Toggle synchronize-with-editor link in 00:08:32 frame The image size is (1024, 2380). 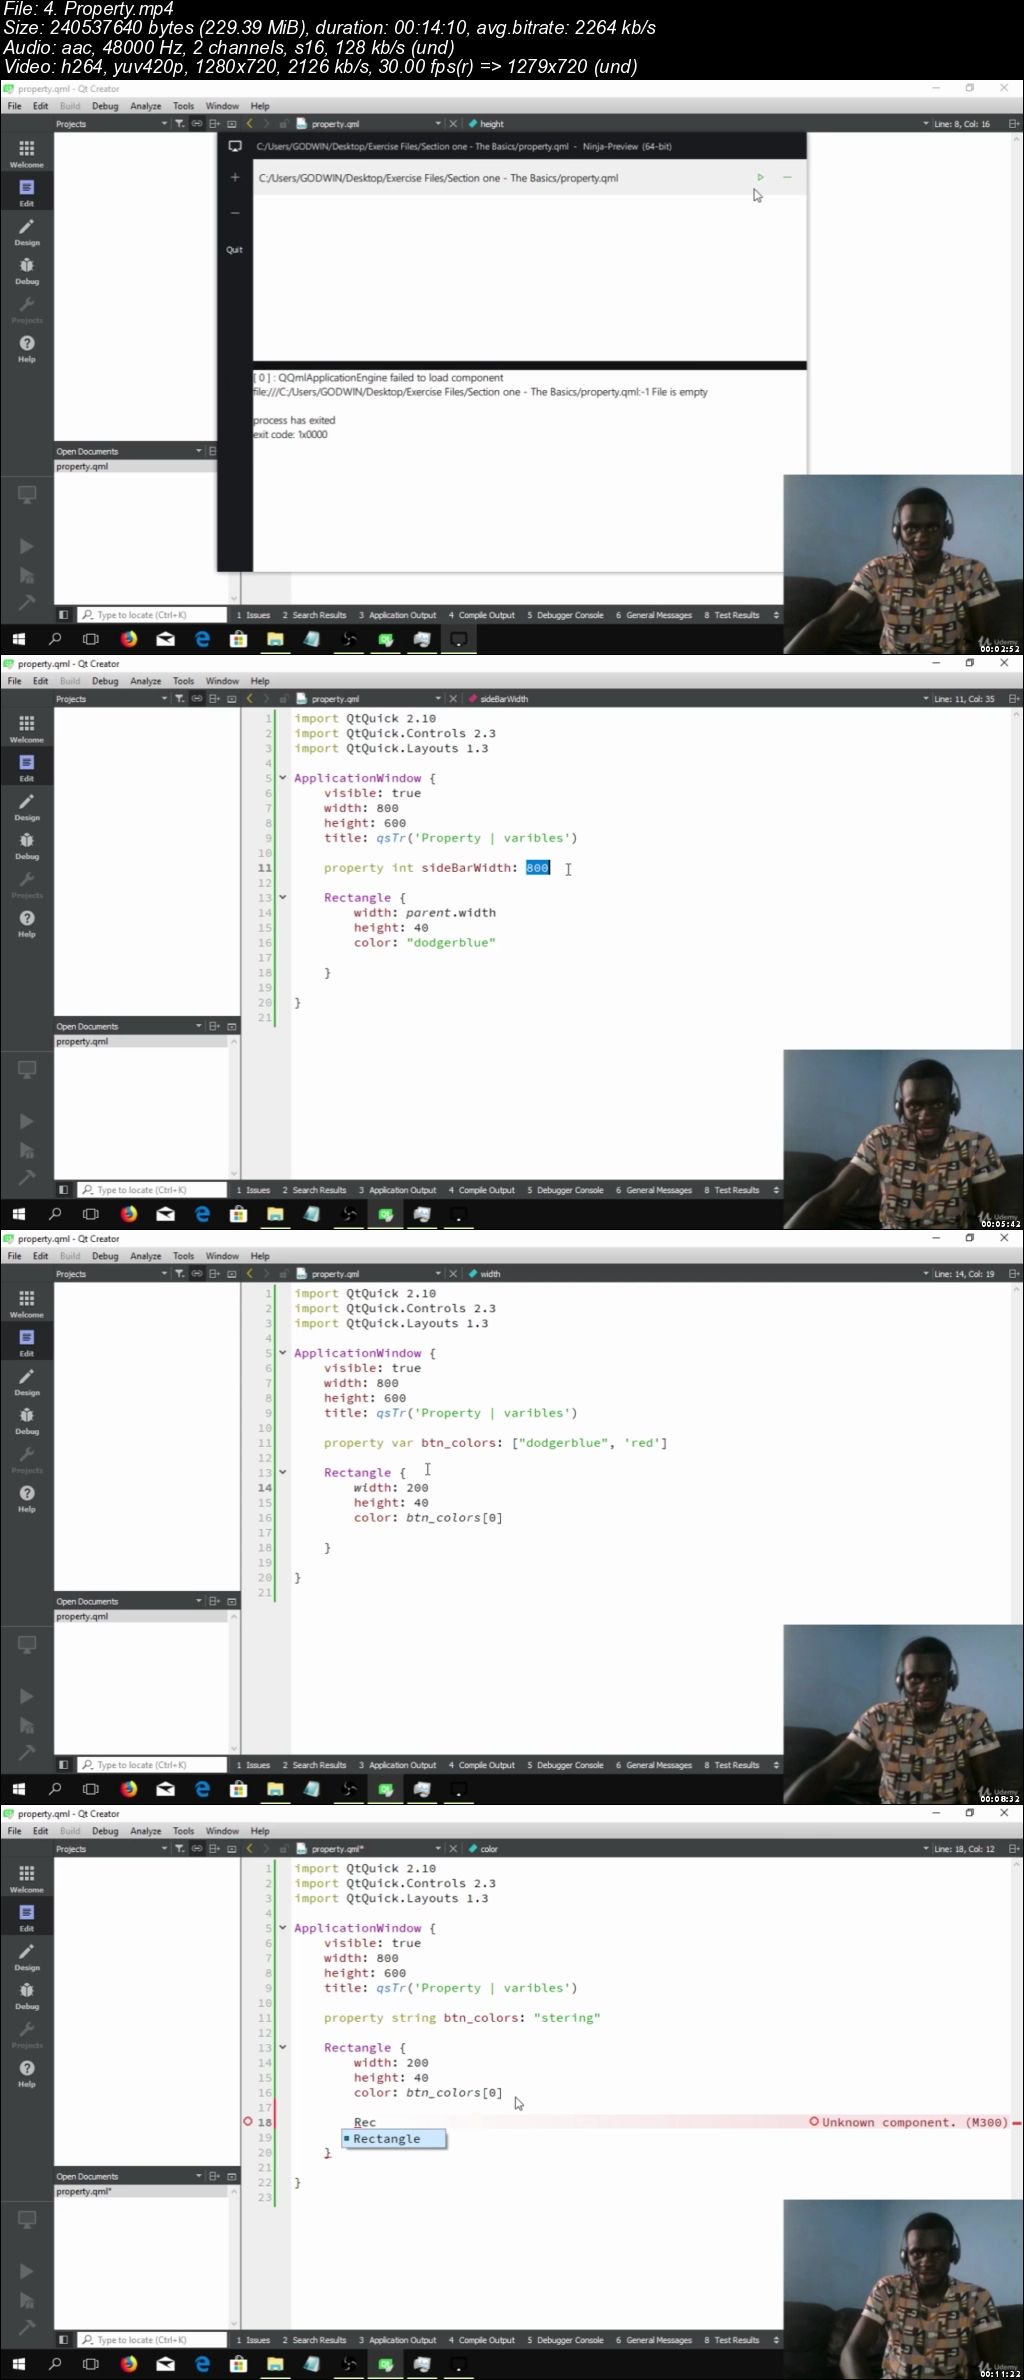pyautogui.click(x=197, y=1274)
